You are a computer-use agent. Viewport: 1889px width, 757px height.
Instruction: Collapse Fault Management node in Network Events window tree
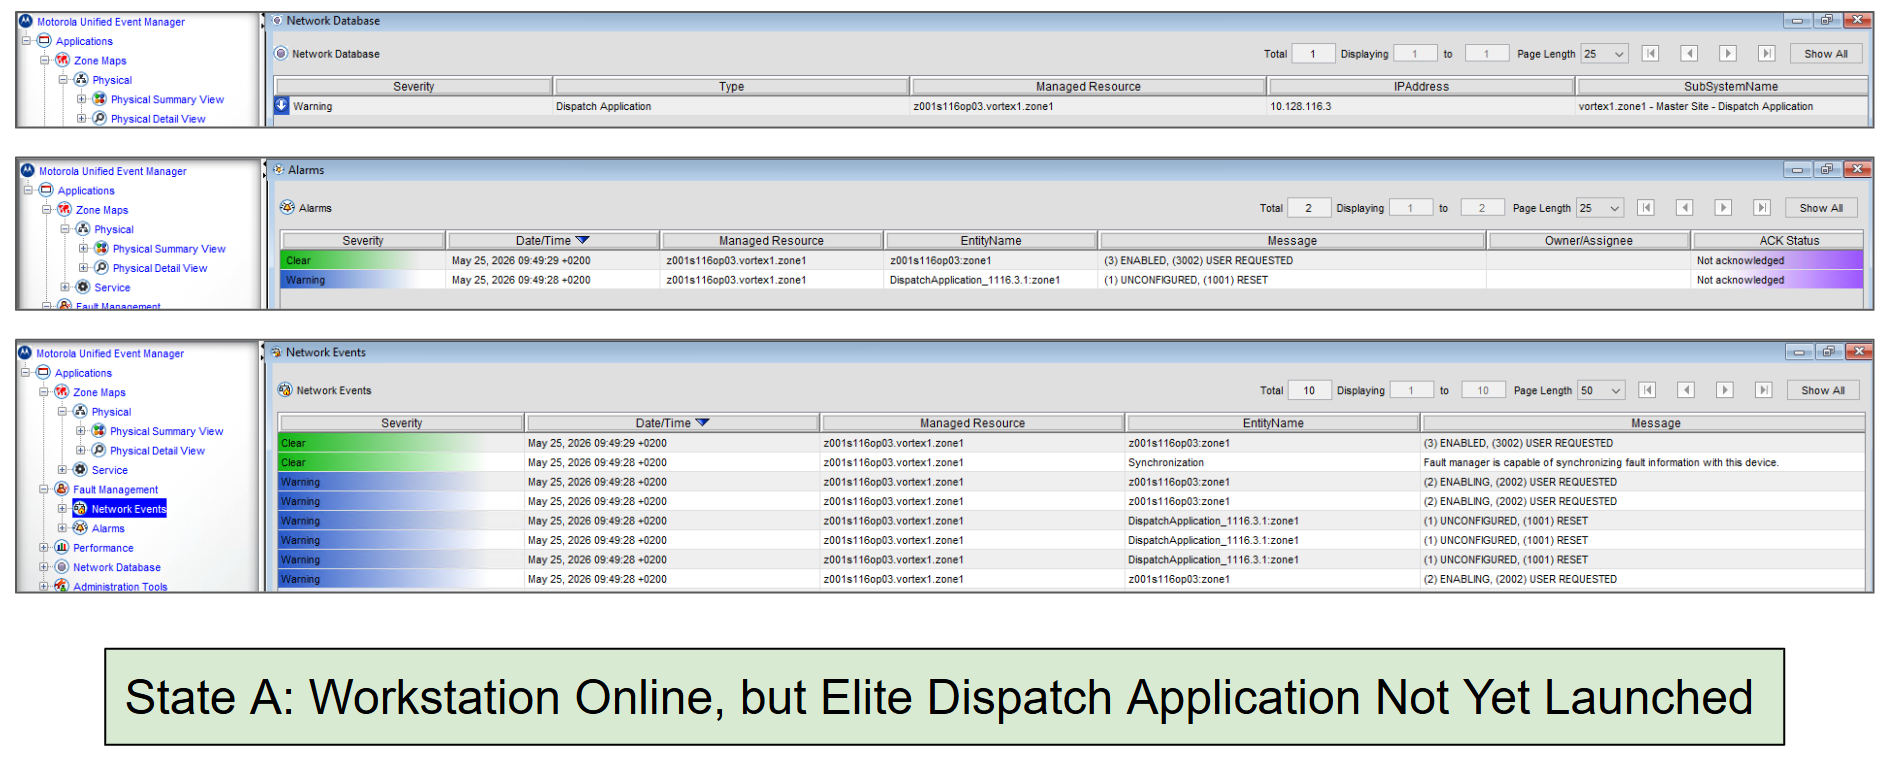pyautogui.click(x=43, y=489)
